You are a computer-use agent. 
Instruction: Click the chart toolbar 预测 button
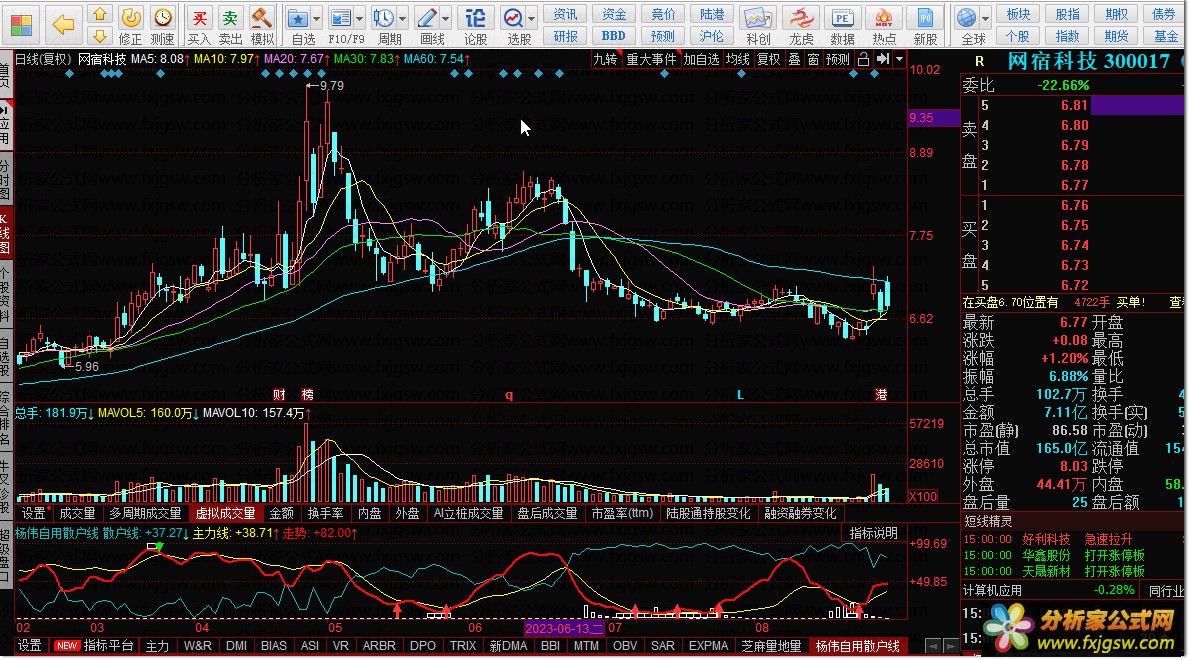click(838, 59)
